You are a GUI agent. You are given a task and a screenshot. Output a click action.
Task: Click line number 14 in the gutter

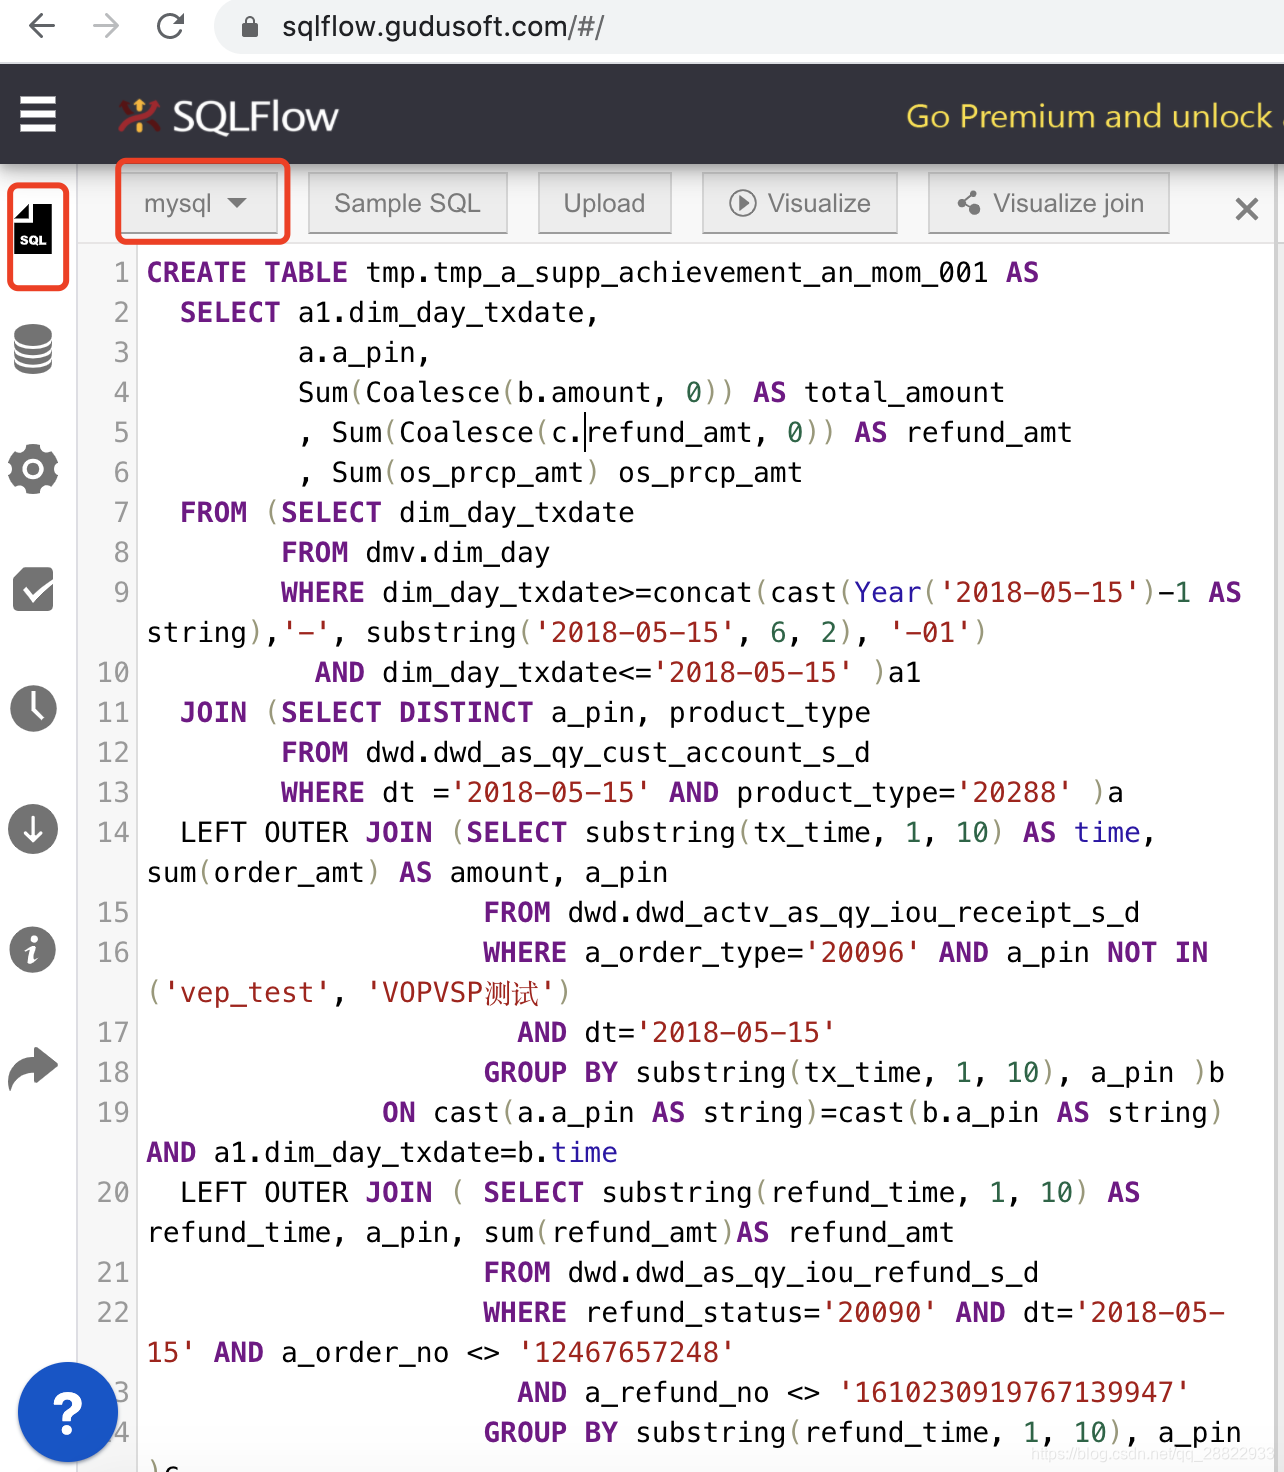point(113,832)
